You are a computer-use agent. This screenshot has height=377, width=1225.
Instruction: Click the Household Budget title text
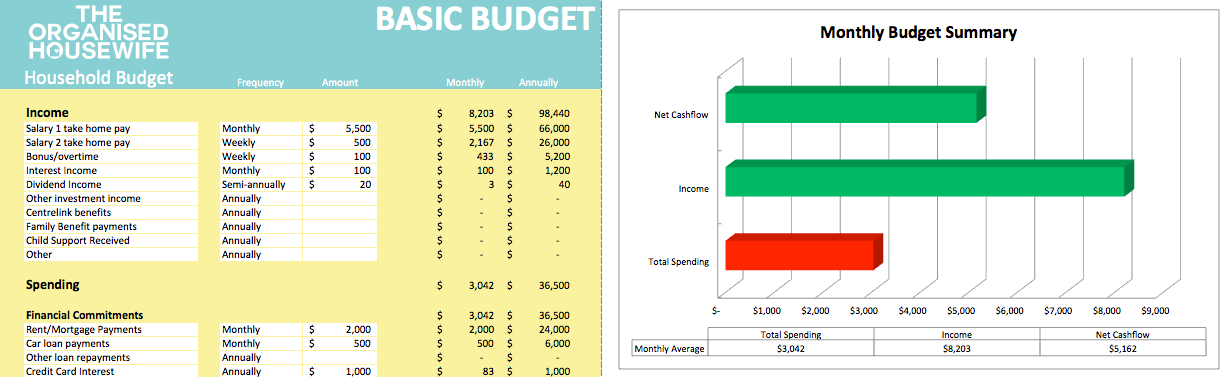(98, 78)
